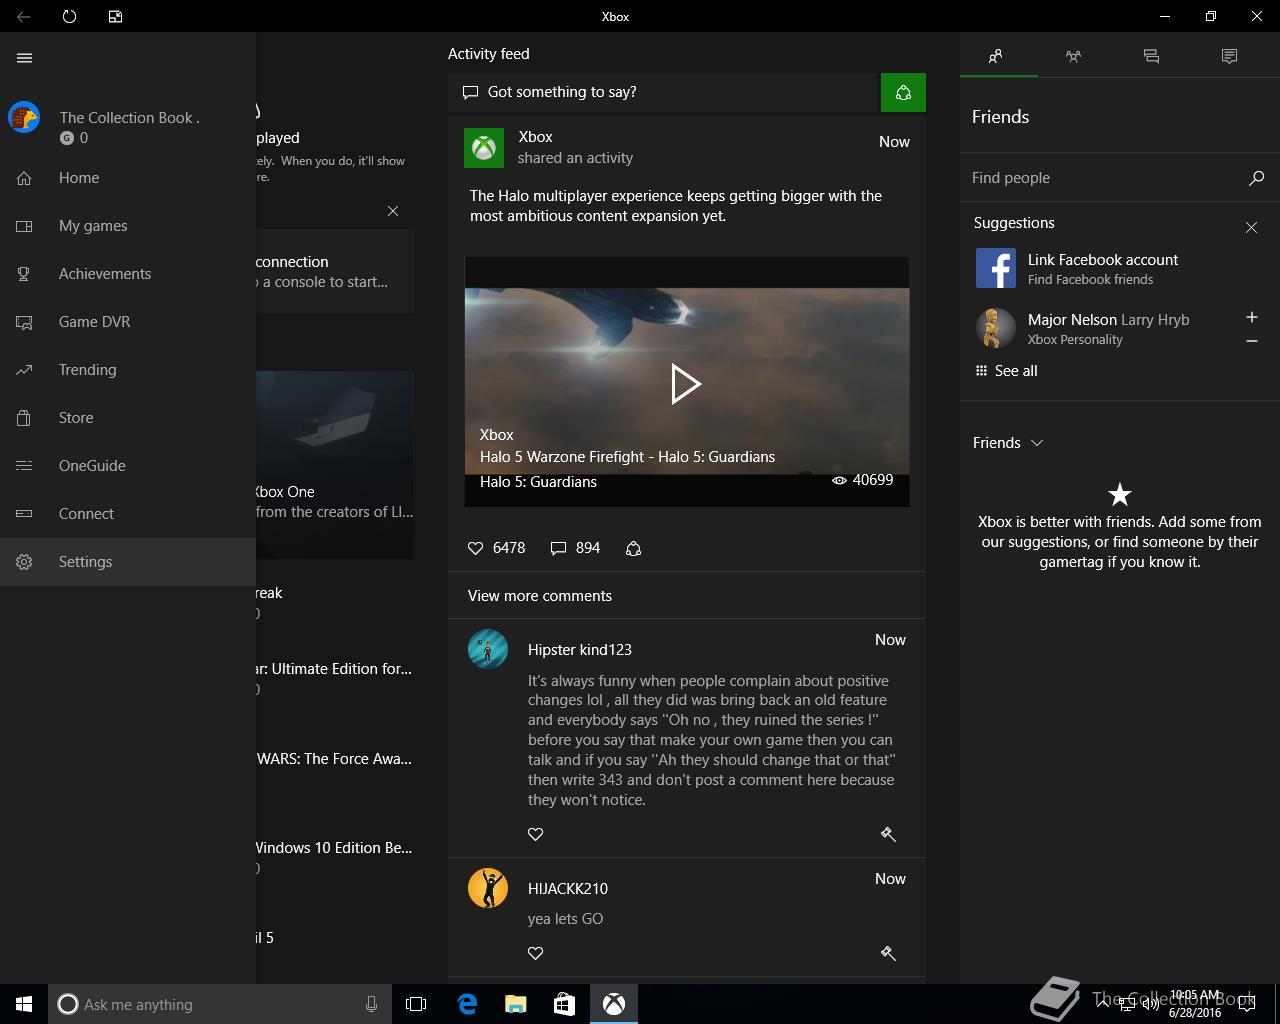Click the Cortana microphone icon
This screenshot has height=1024, width=1280.
pos(371,1004)
